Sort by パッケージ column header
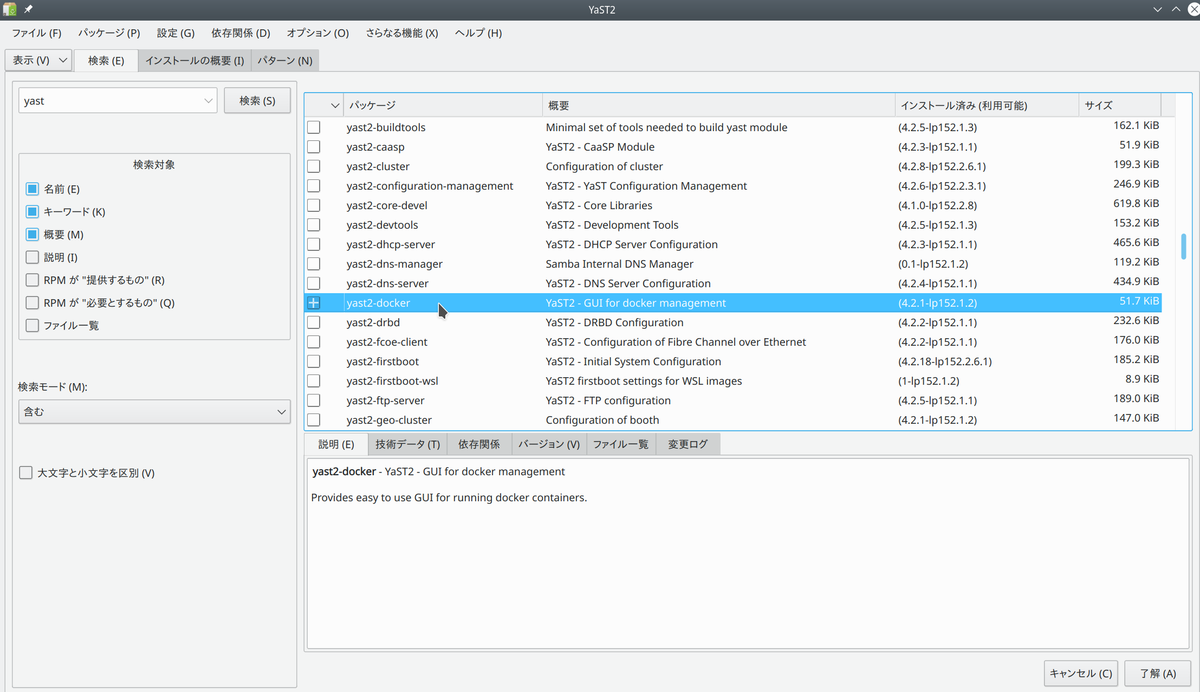1200x692 pixels. click(x=443, y=105)
